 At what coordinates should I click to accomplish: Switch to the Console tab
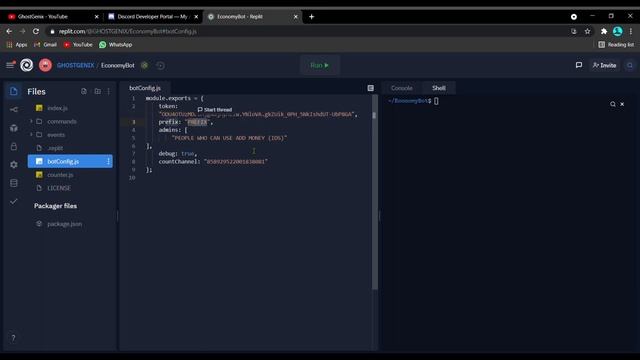[x=402, y=88]
